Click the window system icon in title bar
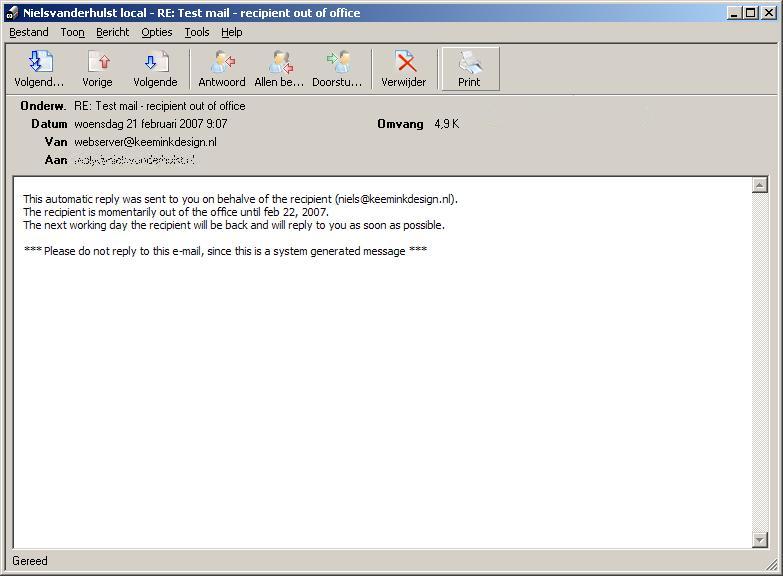Image resolution: width=783 pixels, height=576 pixels. (11, 13)
